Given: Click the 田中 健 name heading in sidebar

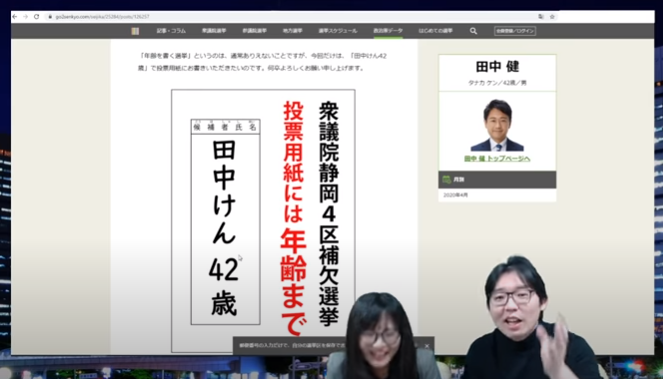Looking at the screenshot, I should coord(497,67).
